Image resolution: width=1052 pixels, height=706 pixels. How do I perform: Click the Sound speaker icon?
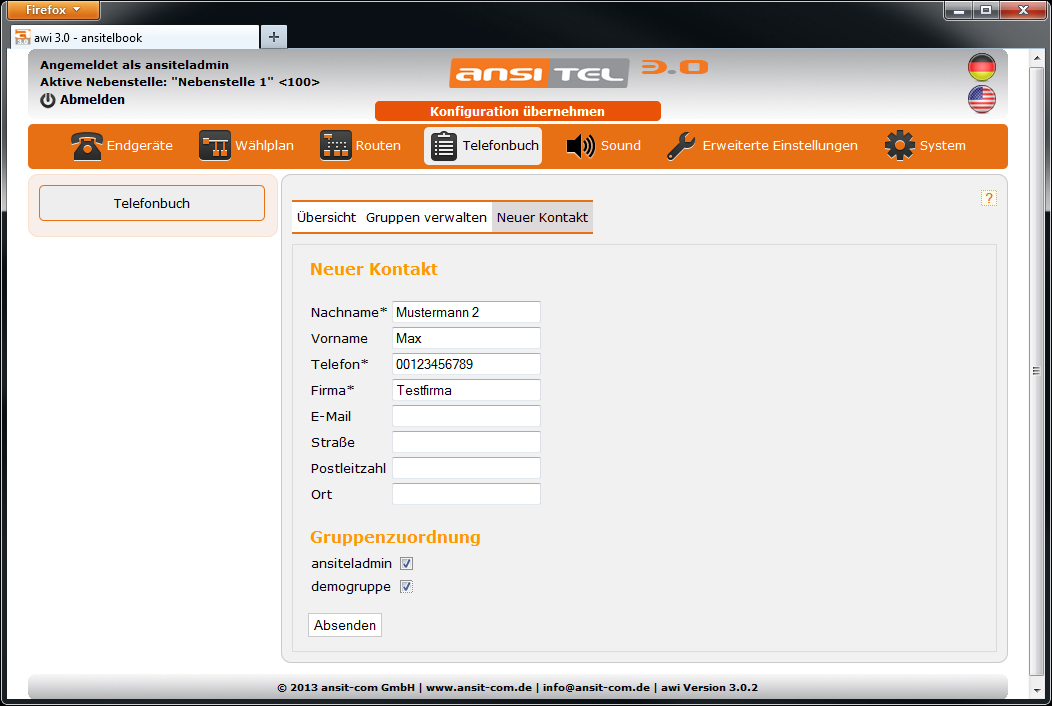click(580, 146)
